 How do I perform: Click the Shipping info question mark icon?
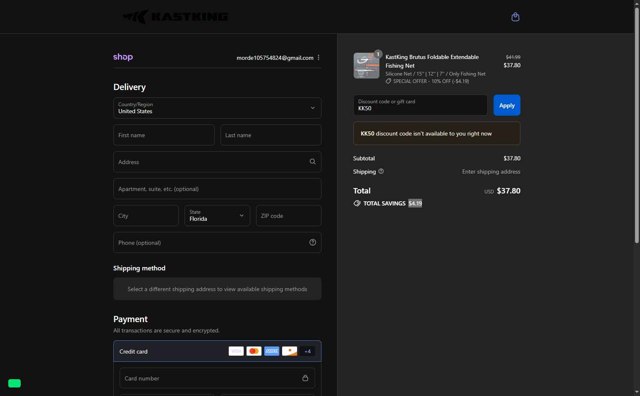tap(381, 171)
